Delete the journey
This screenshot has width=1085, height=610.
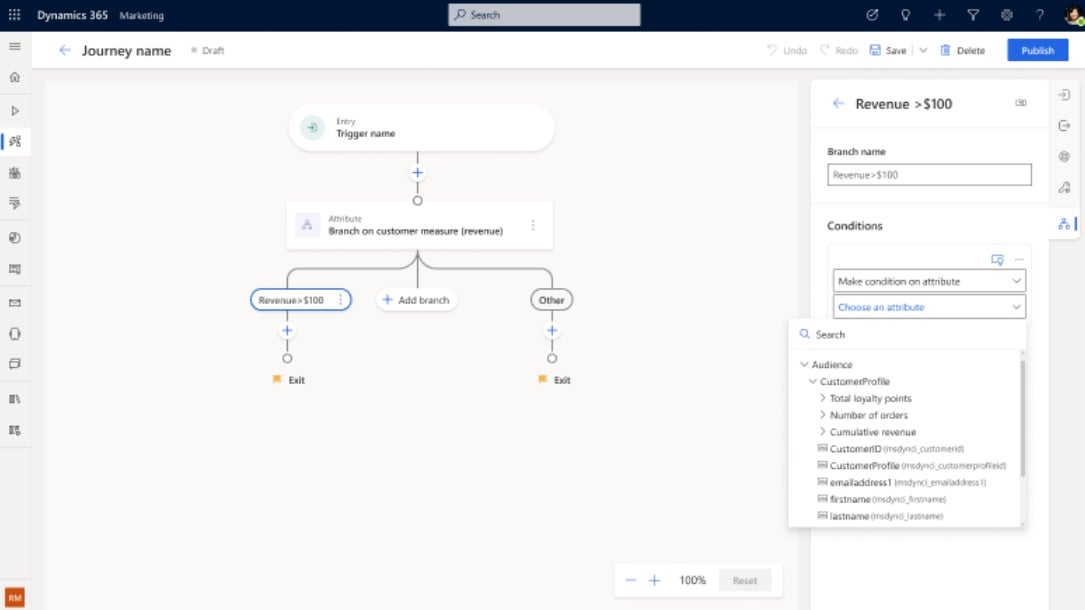(963, 50)
